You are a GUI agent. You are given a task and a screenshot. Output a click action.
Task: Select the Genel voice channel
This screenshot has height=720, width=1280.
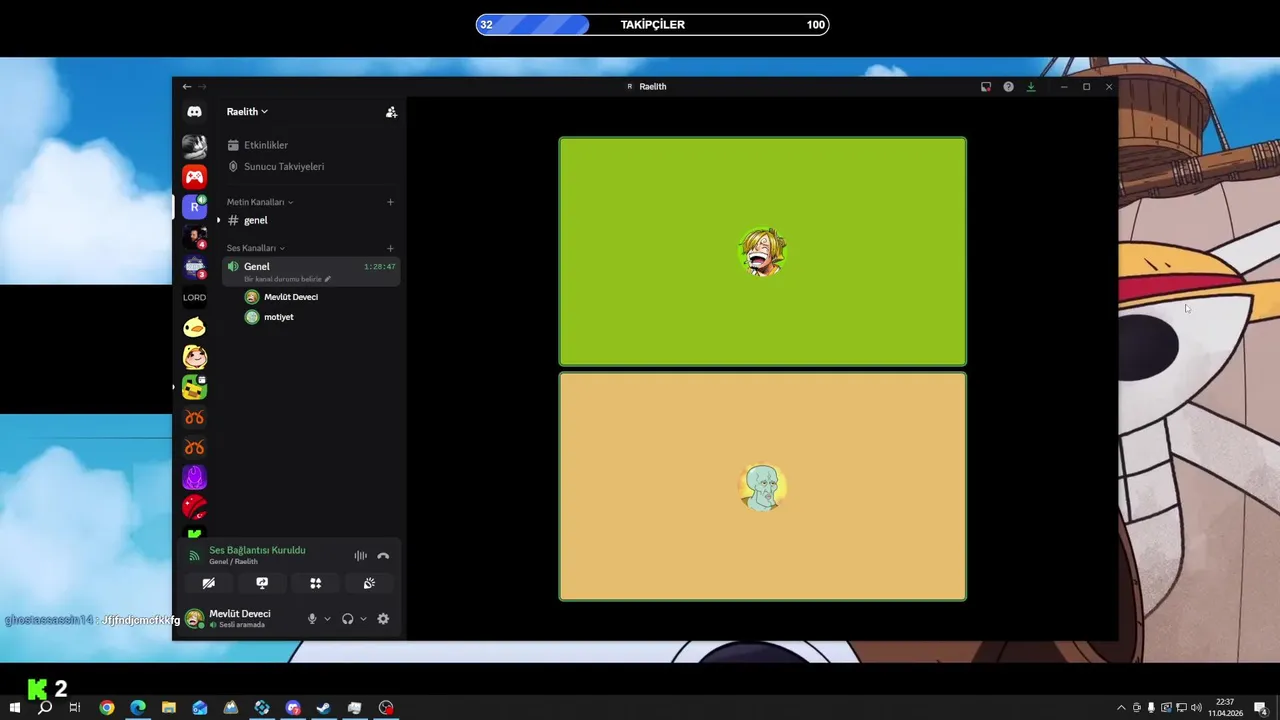pyautogui.click(x=311, y=271)
